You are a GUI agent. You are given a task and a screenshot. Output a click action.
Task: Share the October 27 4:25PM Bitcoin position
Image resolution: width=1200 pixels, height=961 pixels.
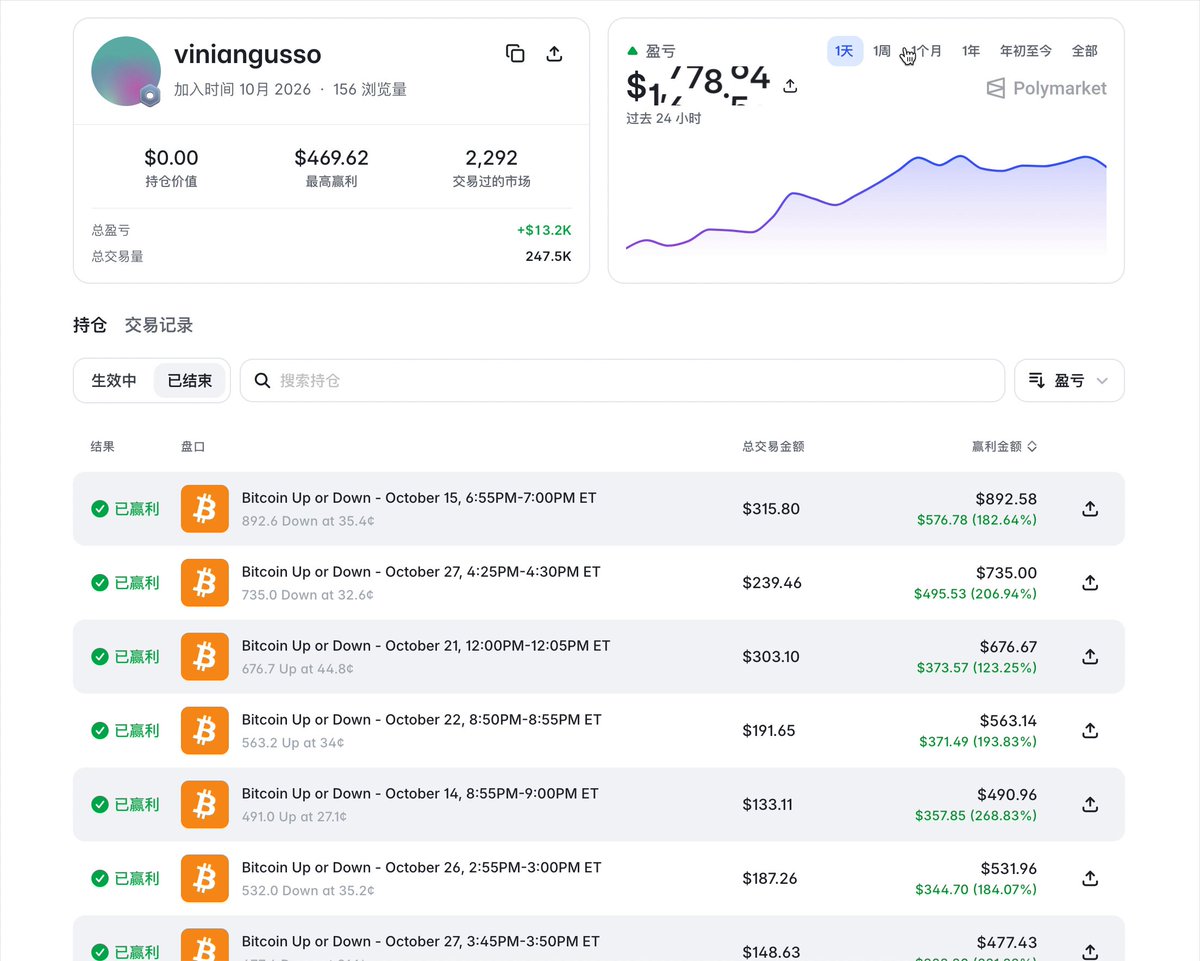(1090, 582)
